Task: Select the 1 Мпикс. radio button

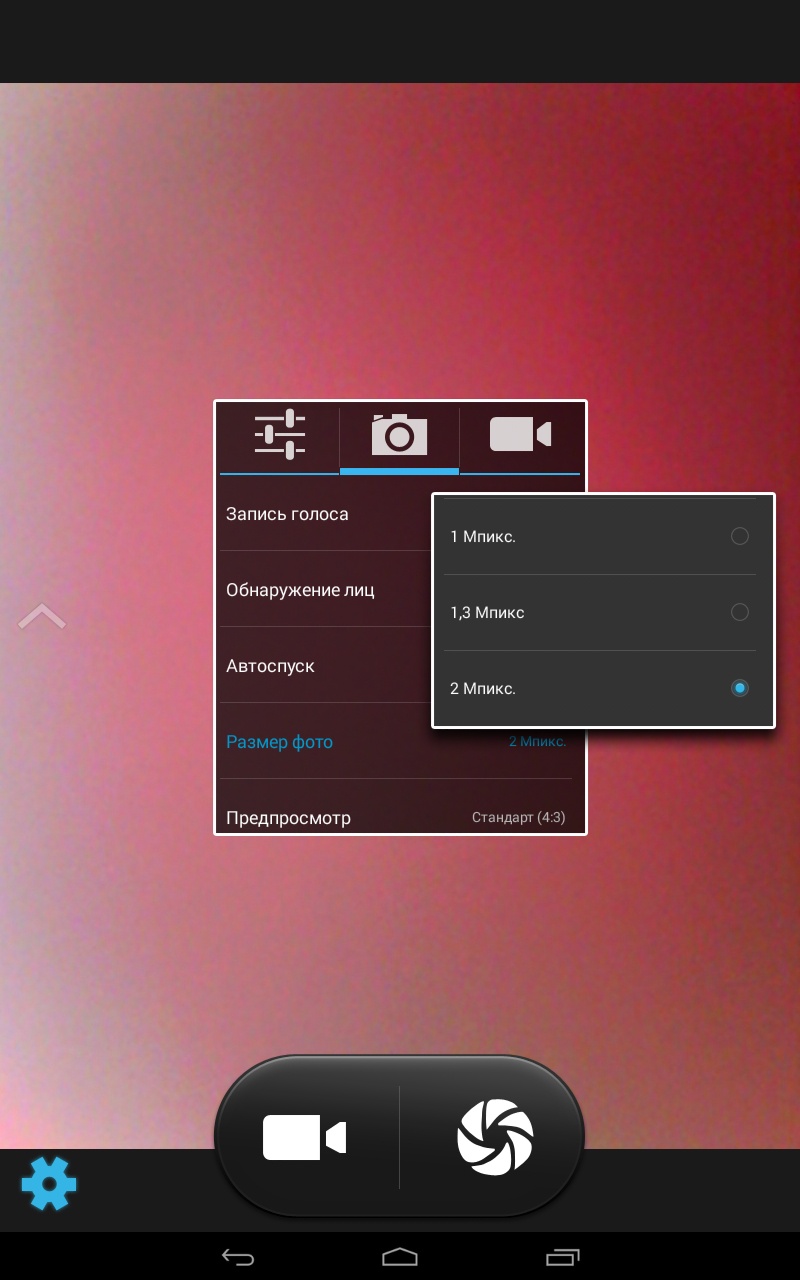Action: (739, 537)
